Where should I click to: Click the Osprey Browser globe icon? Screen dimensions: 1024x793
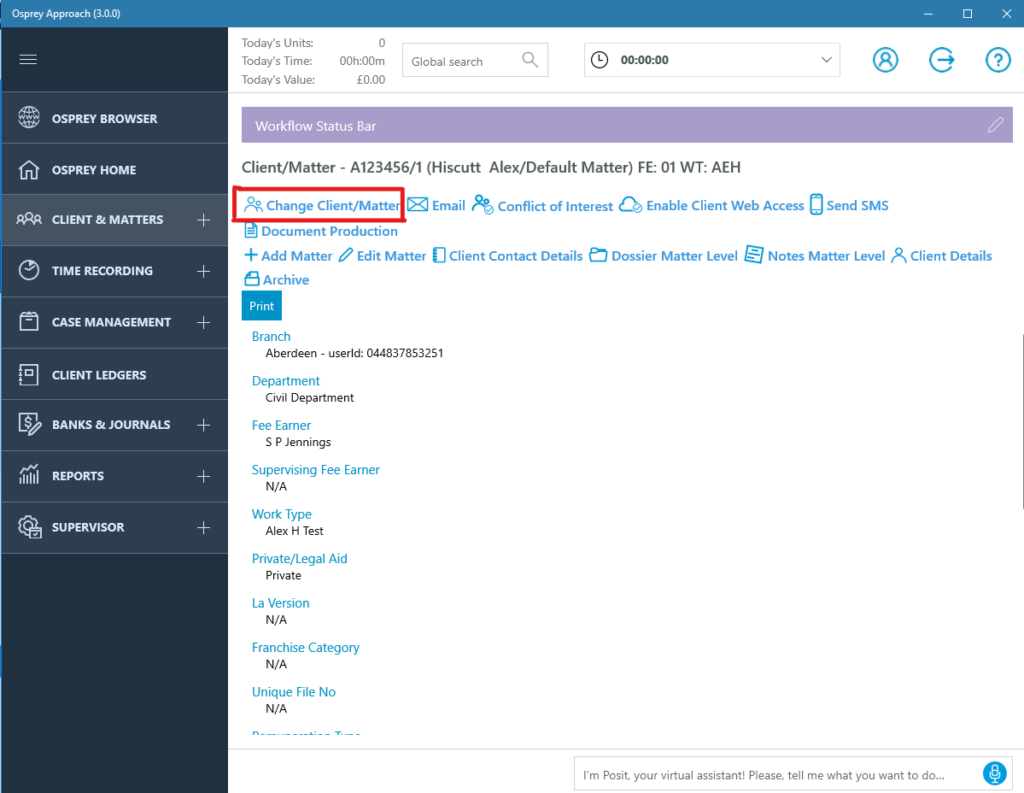(29, 118)
